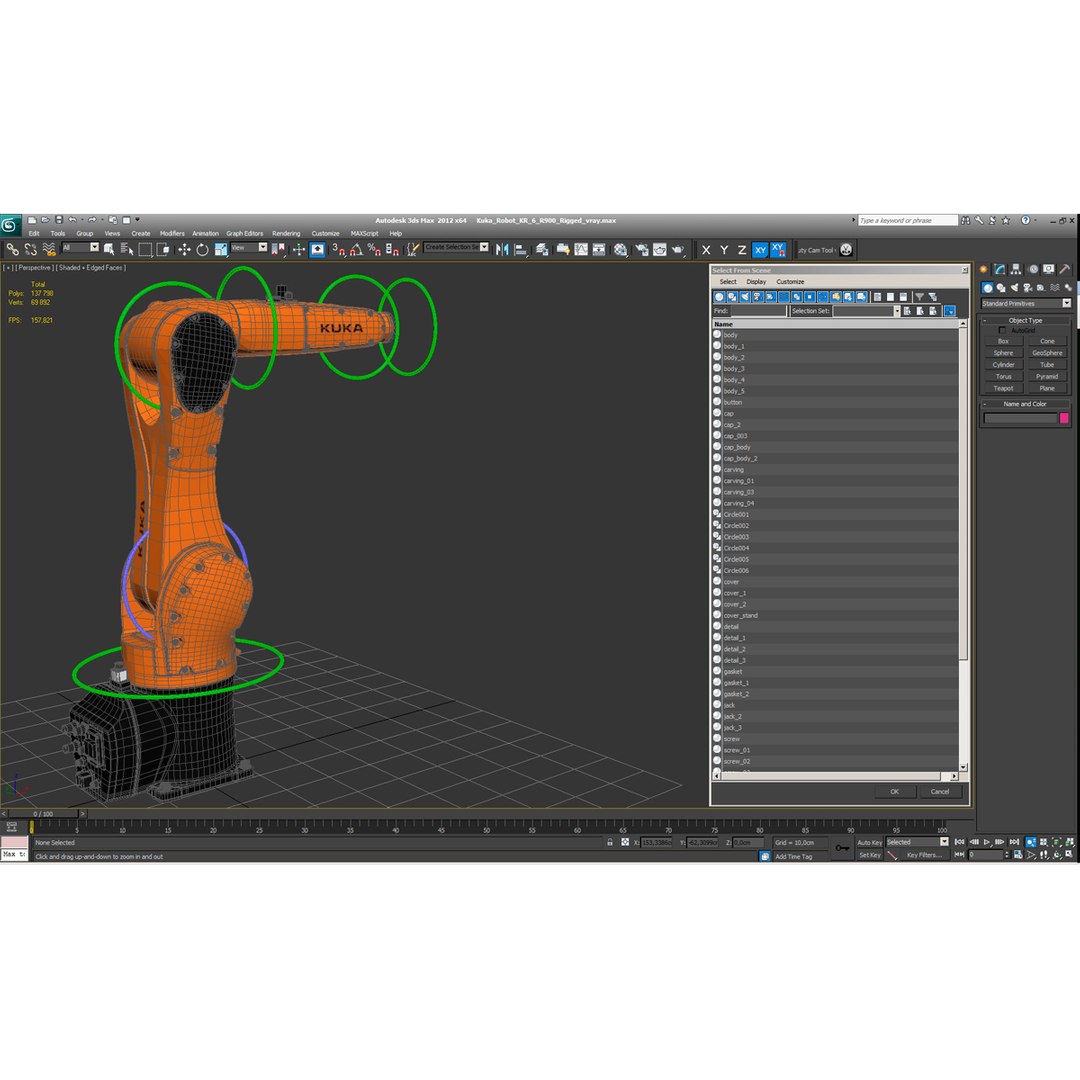Open the Selection Set dropdown in dialog
This screenshot has height=1080, width=1080.
866,311
